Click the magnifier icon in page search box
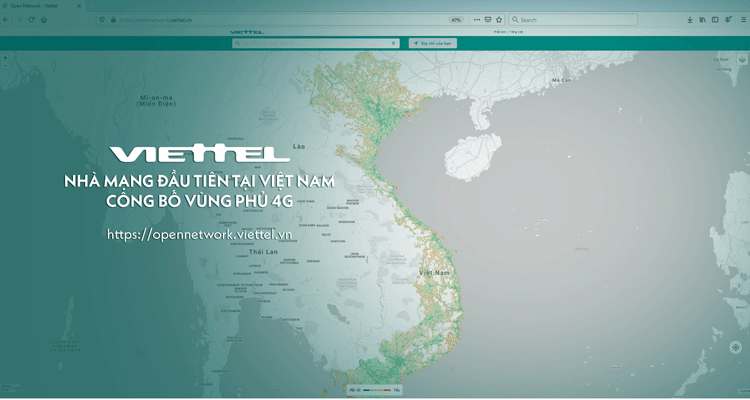This screenshot has width=750, height=400. (x=237, y=43)
